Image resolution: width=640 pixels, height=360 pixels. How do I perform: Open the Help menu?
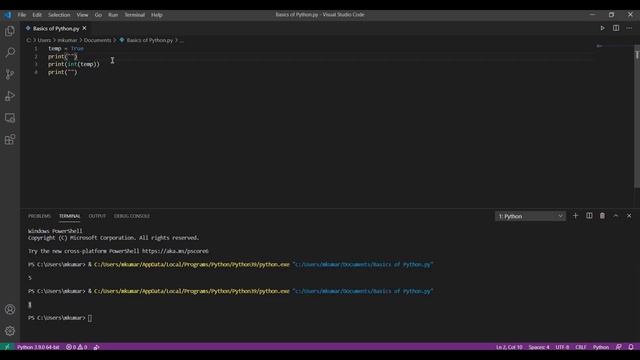point(157,15)
